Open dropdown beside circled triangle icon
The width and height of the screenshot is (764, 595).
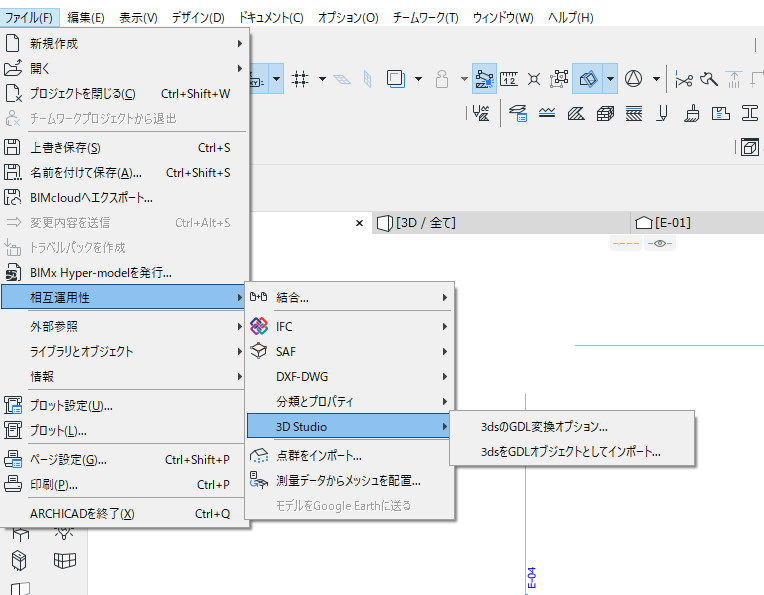point(656,78)
